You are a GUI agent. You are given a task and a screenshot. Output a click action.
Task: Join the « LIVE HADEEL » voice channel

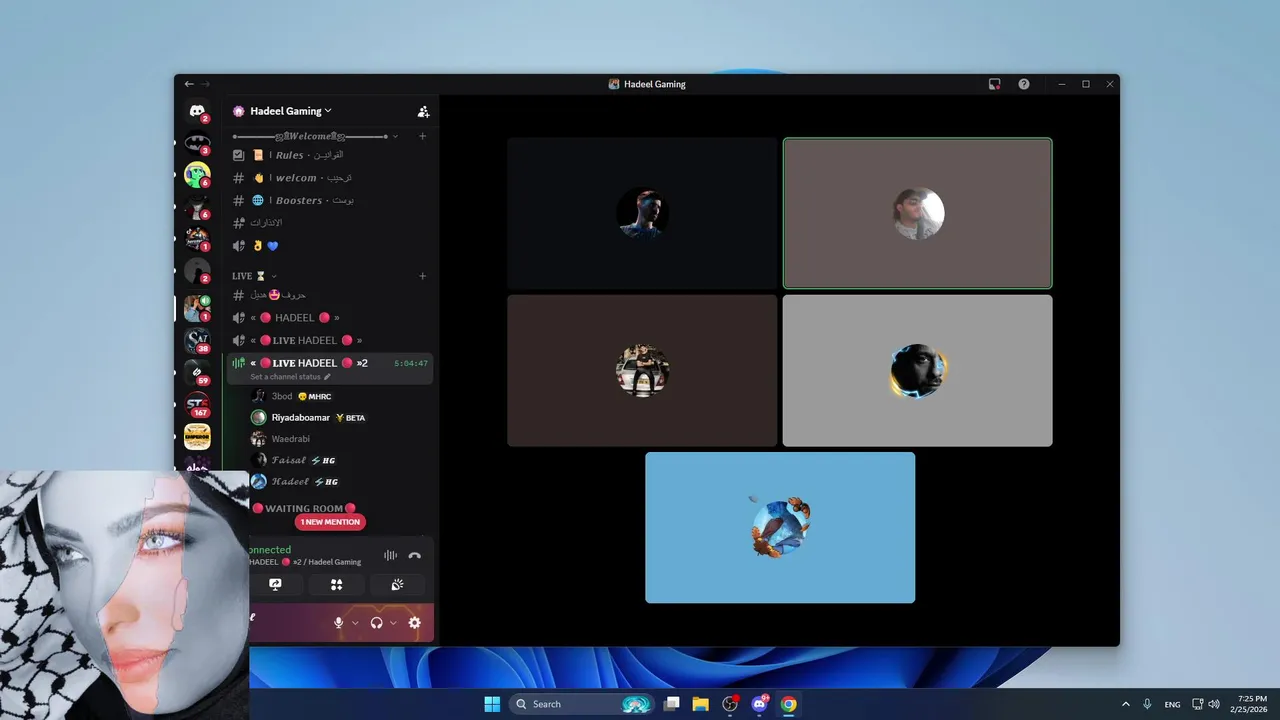tap(330, 340)
